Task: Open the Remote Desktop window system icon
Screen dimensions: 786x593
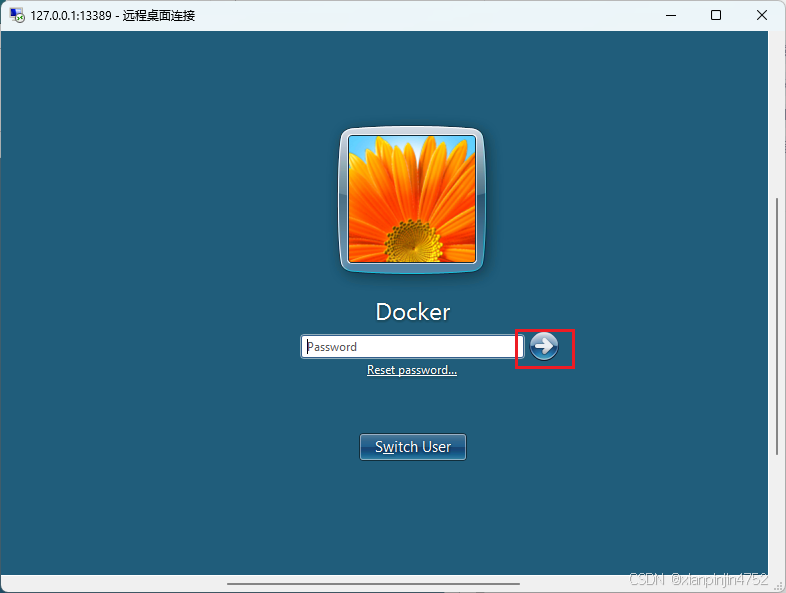Action: pyautogui.click(x=17, y=15)
